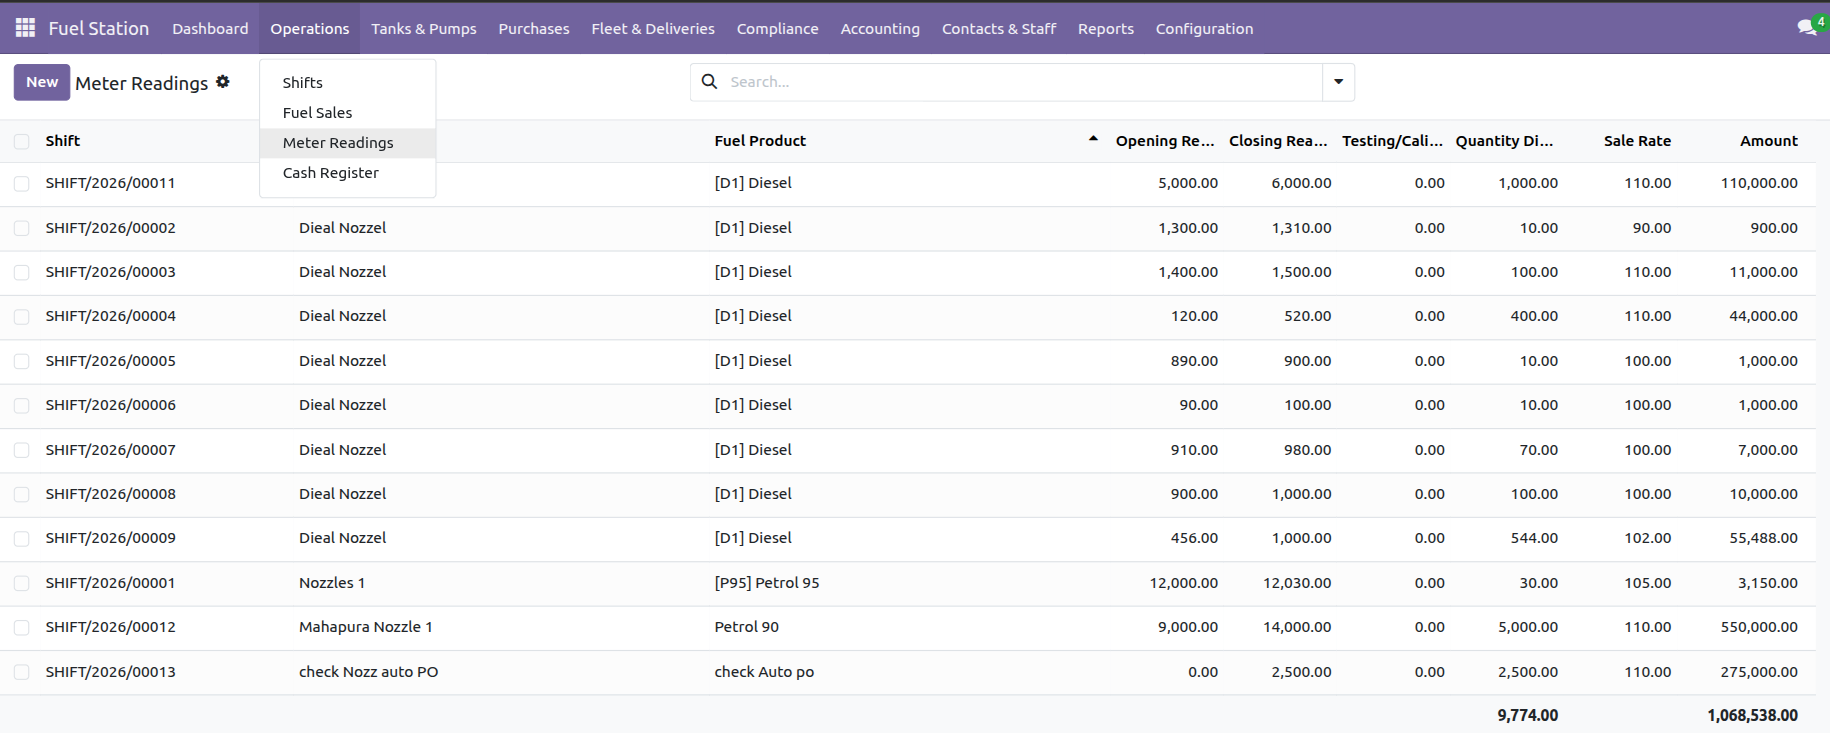
Task: Check the box for SHIFT/2026/00002
Action: pyautogui.click(x=21, y=228)
